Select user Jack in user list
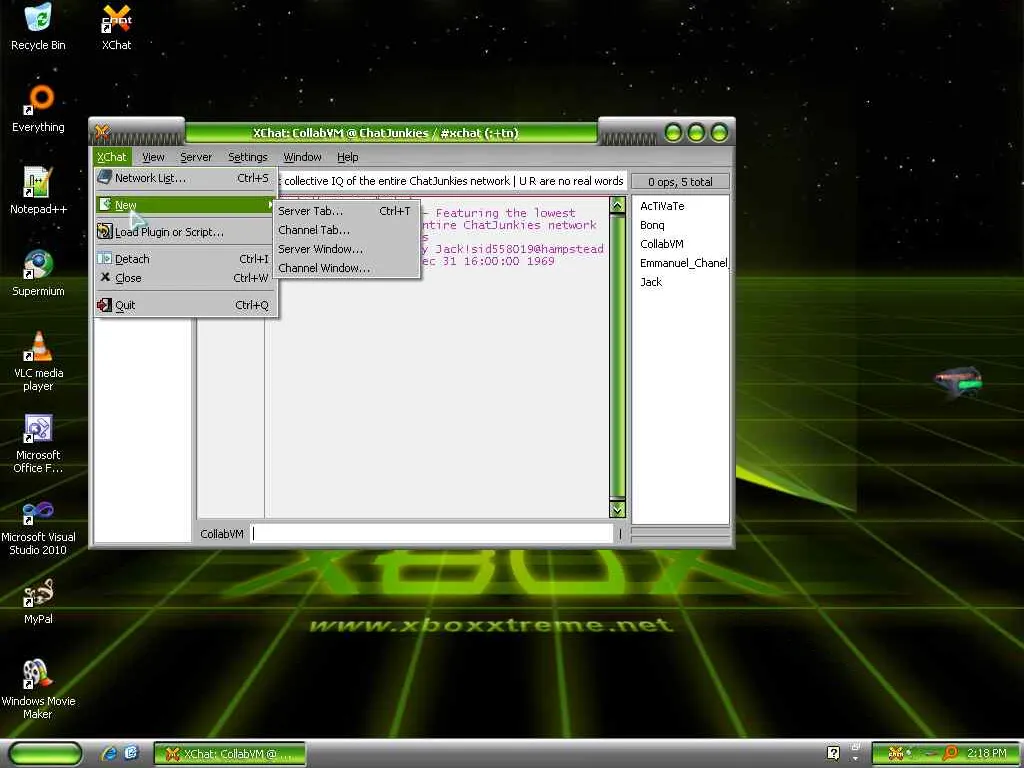The width and height of the screenshot is (1024, 768). (651, 281)
